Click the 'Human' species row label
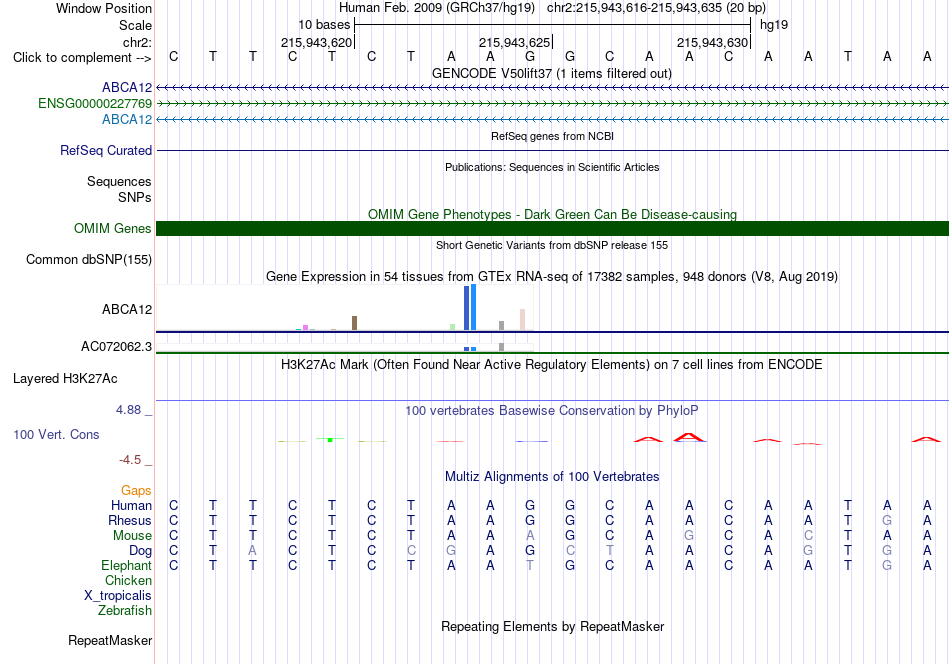Image resolution: width=950 pixels, height=664 pixels. [131, 505]
